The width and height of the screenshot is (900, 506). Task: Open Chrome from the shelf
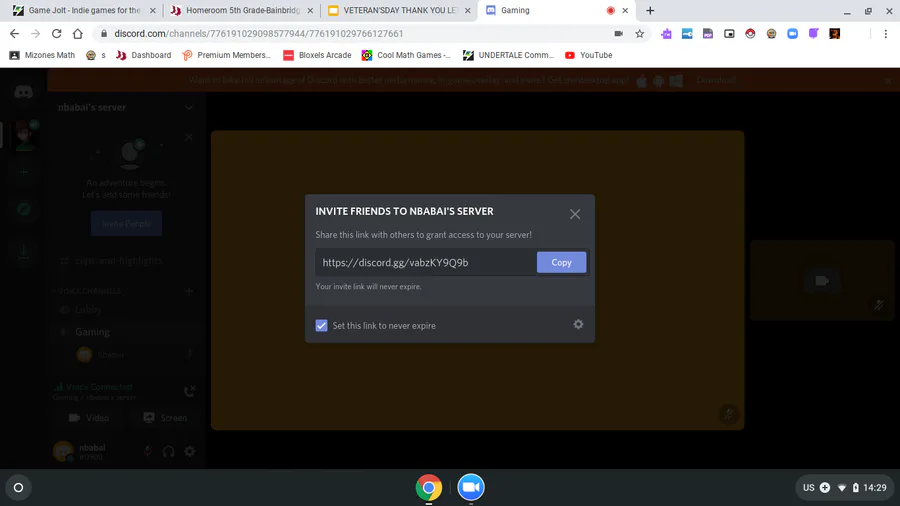coord(429,488)
